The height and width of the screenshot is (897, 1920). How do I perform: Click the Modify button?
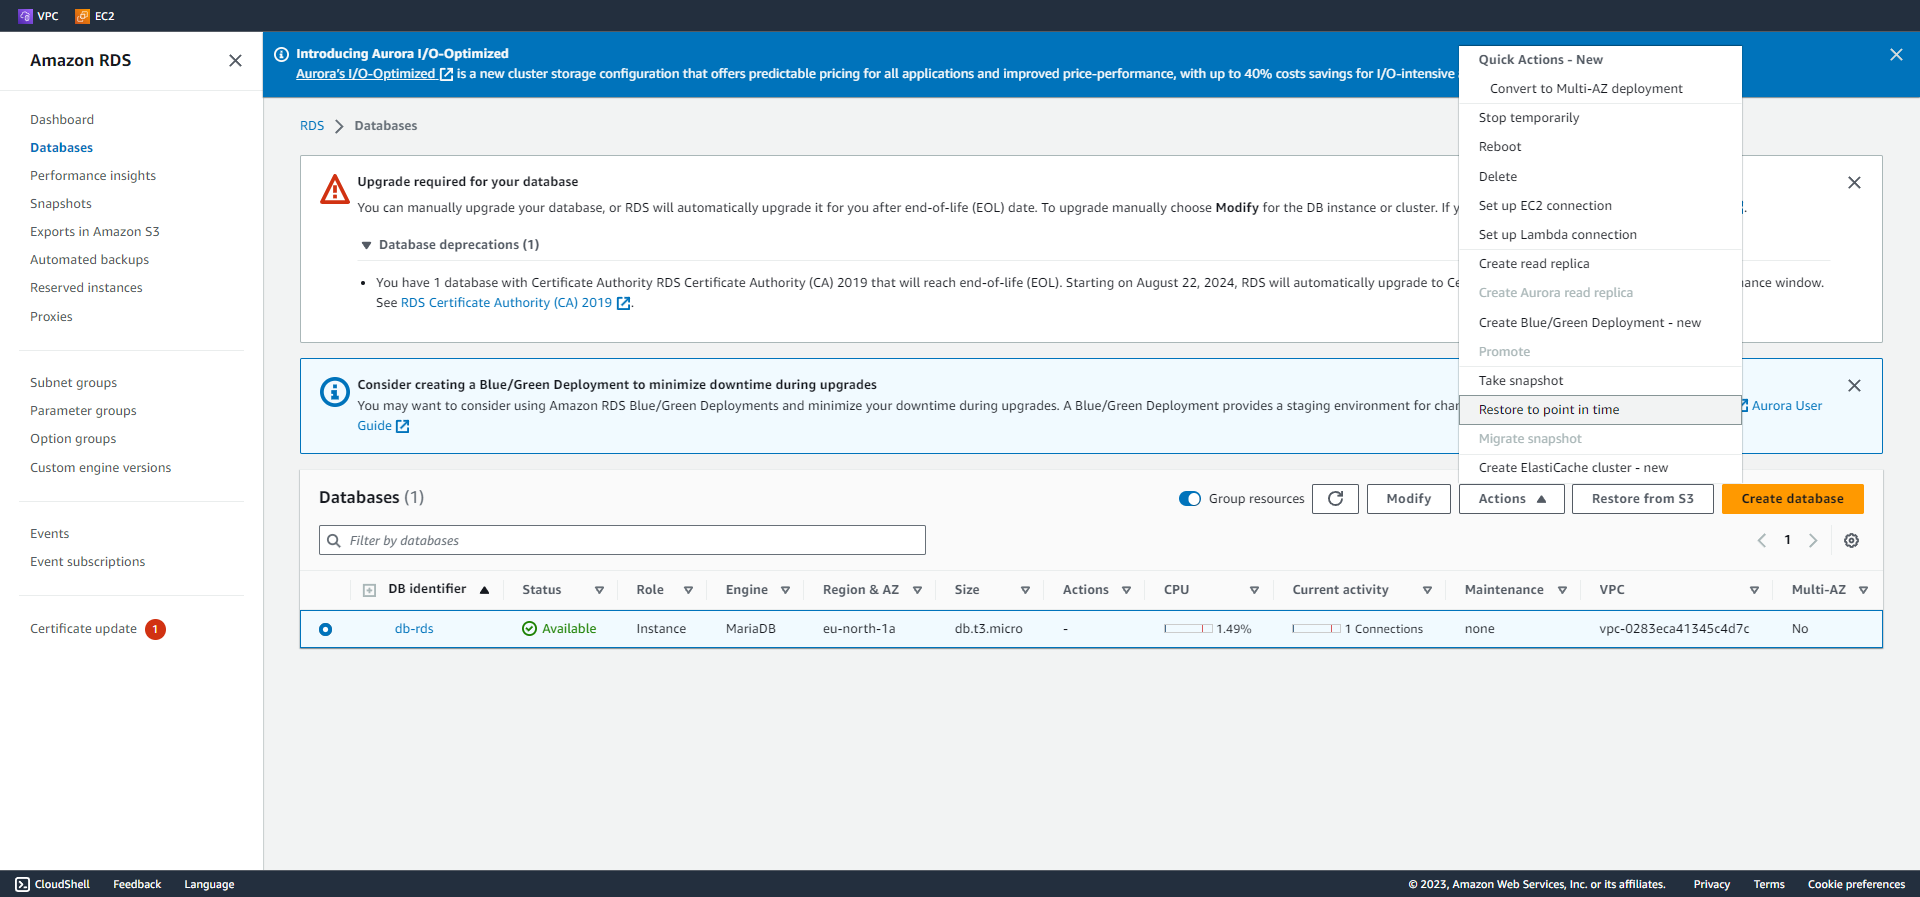click(x=1408, y=498)
